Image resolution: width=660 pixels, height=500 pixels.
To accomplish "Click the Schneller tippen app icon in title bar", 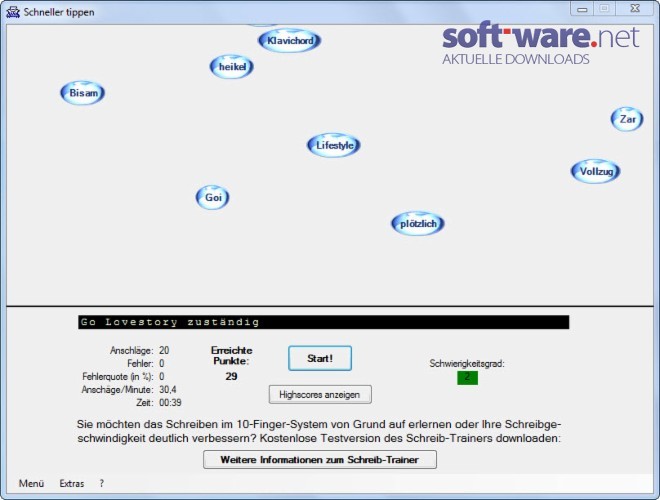I will (x=13, y=12).
